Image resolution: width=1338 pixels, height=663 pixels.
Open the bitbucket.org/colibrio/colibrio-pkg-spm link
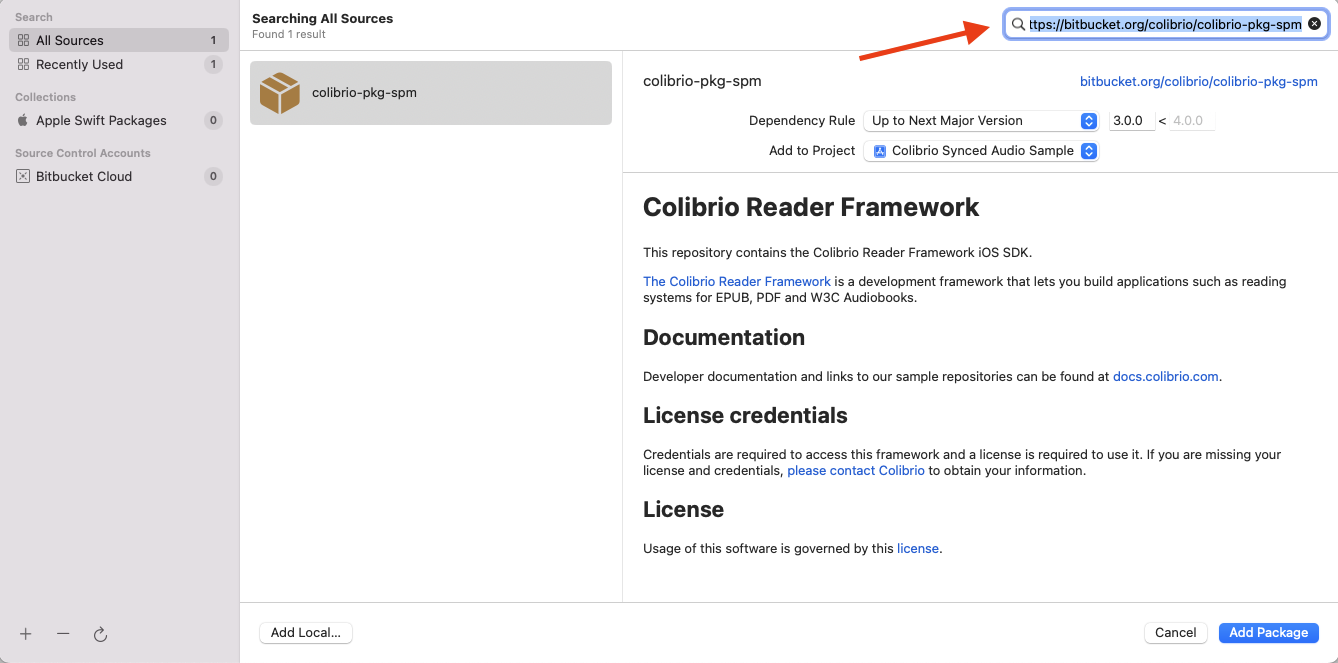pos(1198,82)
